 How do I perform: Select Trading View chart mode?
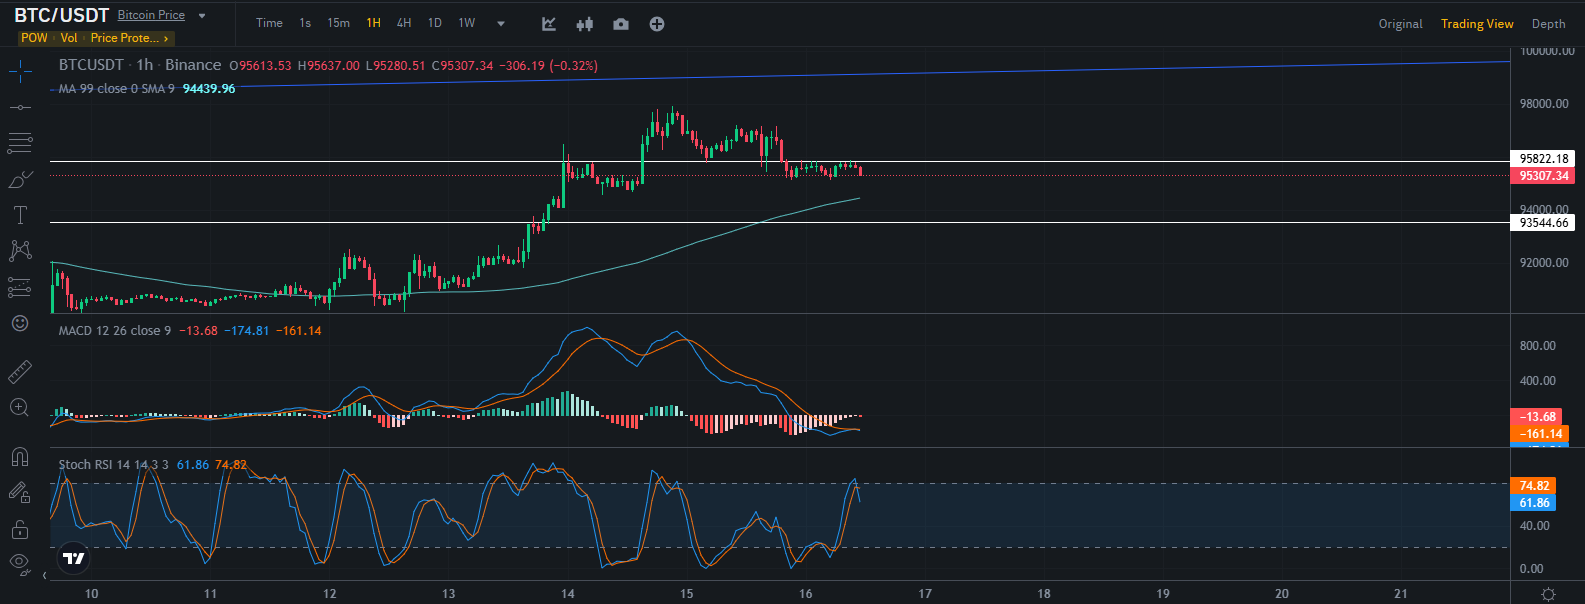(1477, 24)
